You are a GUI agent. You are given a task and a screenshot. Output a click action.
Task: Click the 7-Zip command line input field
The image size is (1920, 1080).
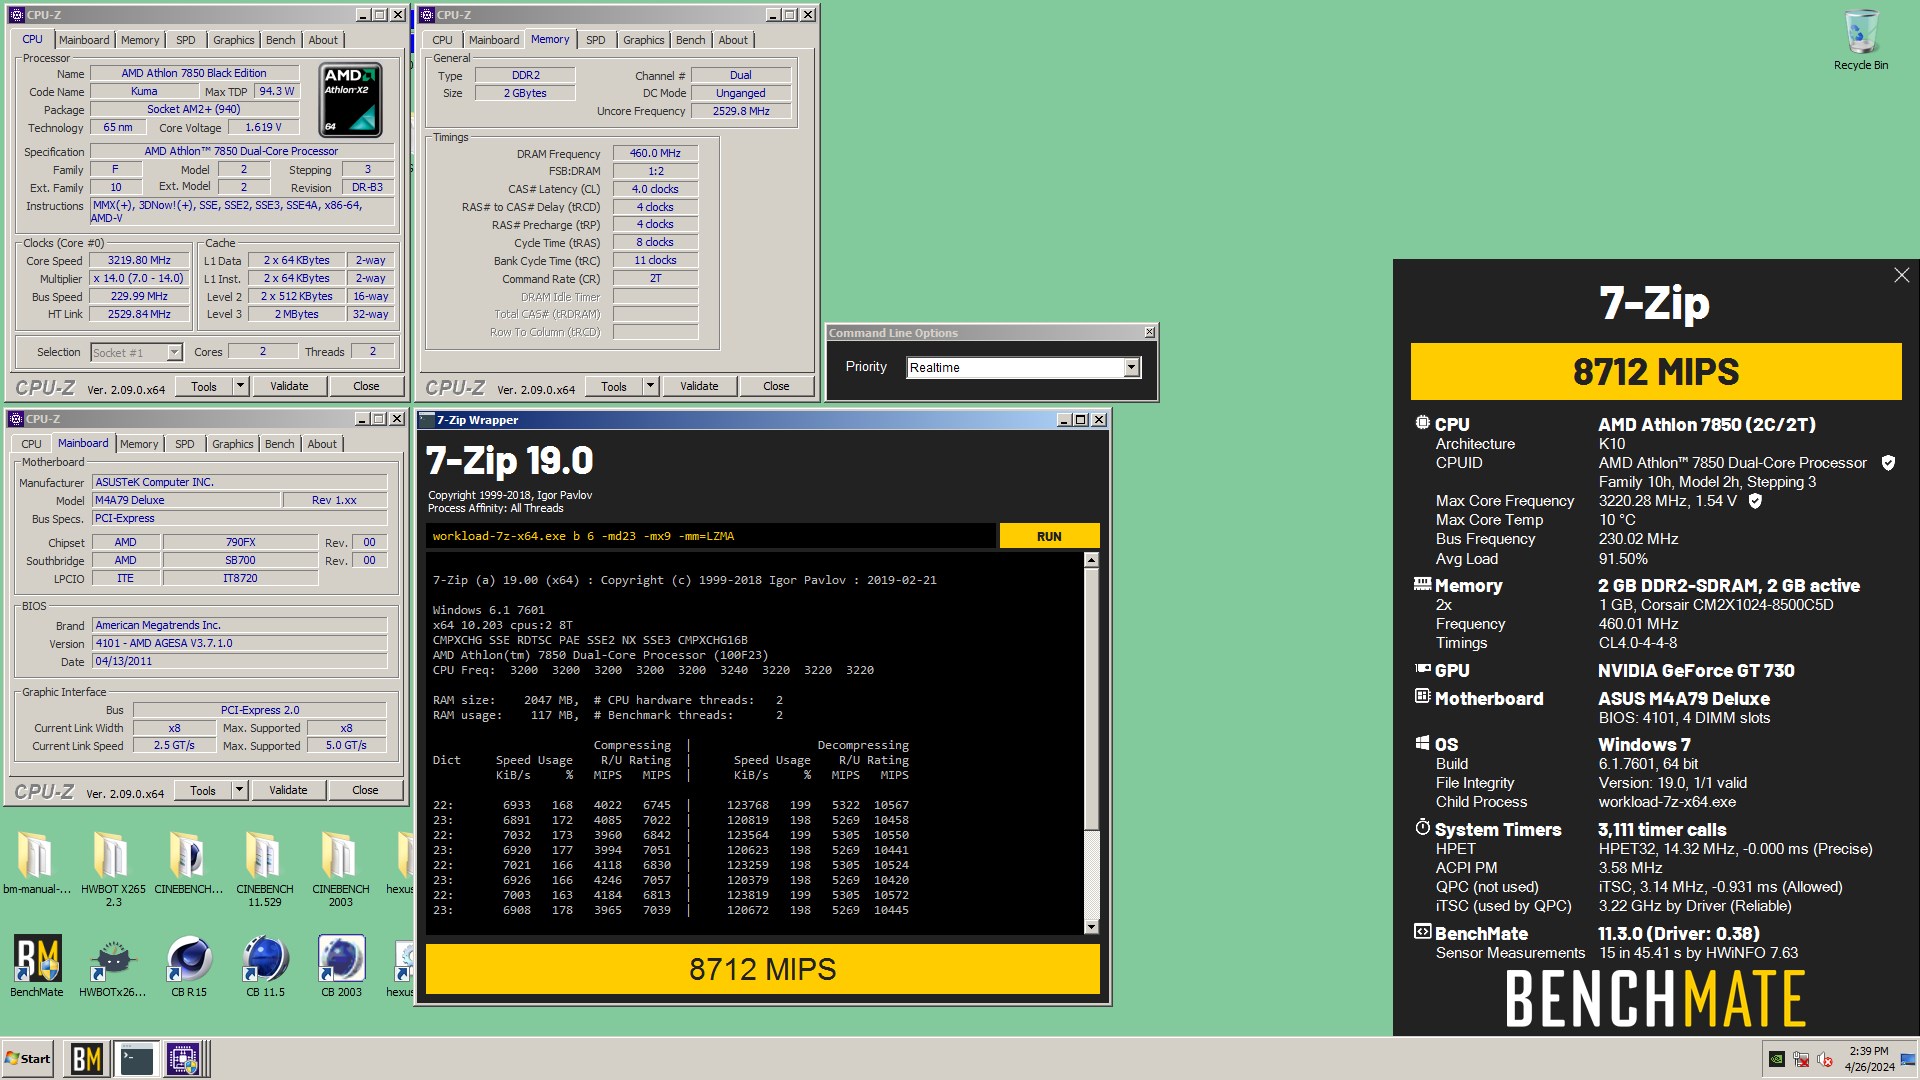711,536
